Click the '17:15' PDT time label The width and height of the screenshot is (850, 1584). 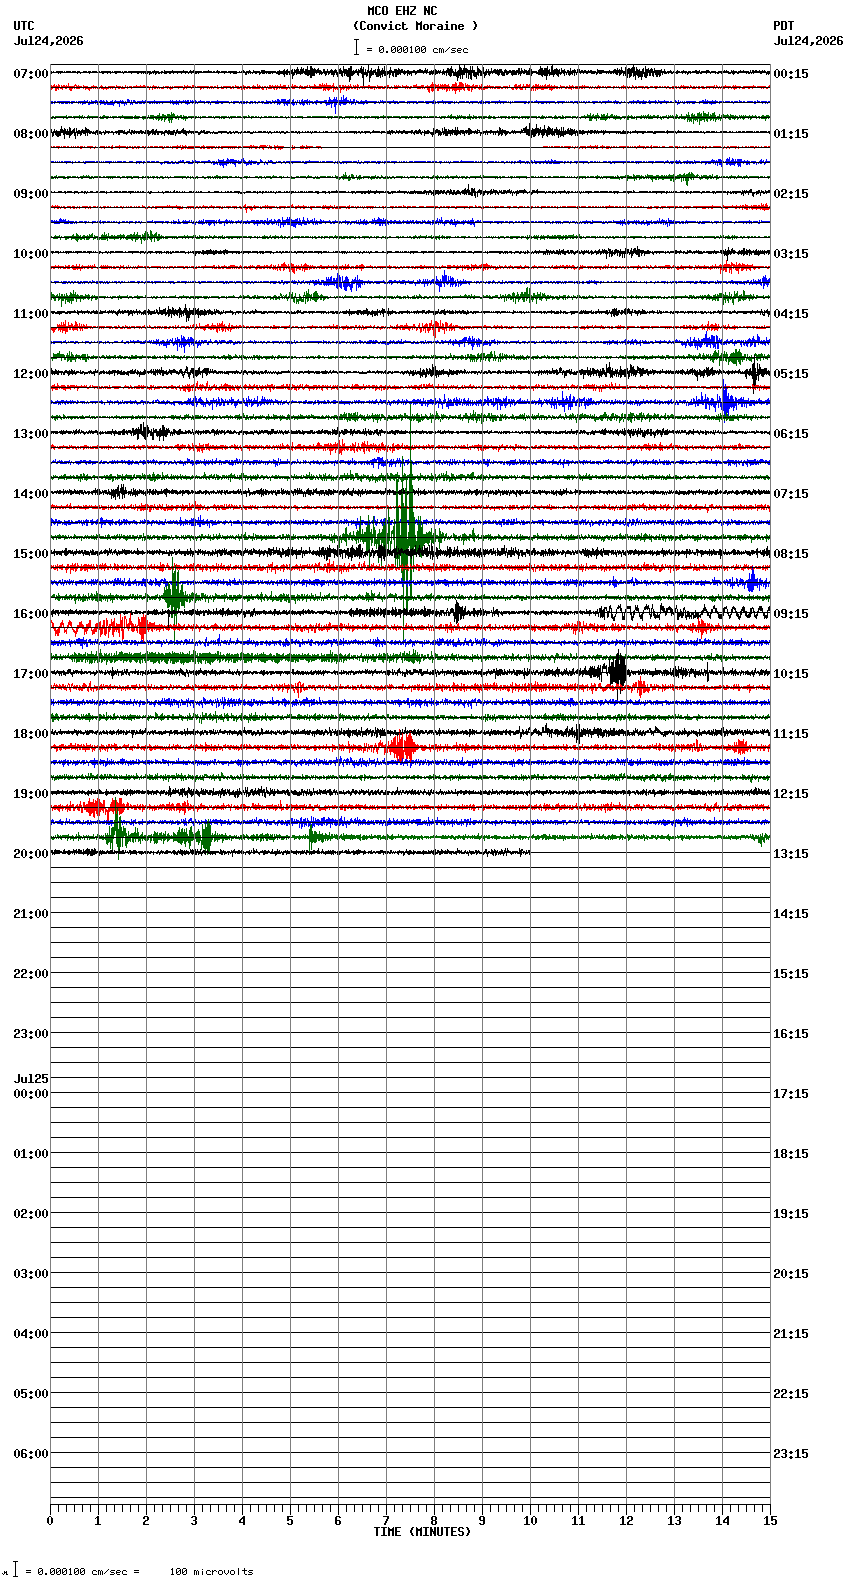coord(791,1094)
